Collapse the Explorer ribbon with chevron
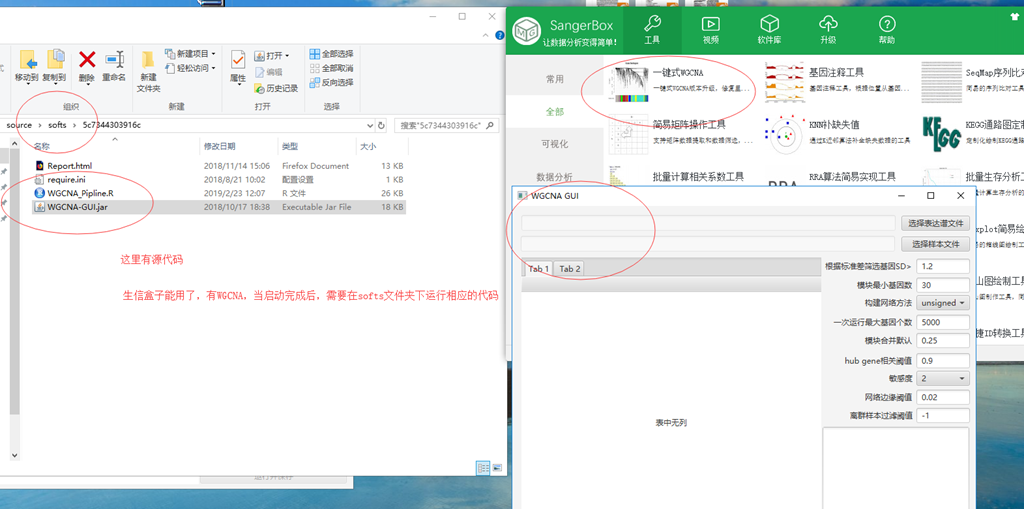 (x=484, y=35)
